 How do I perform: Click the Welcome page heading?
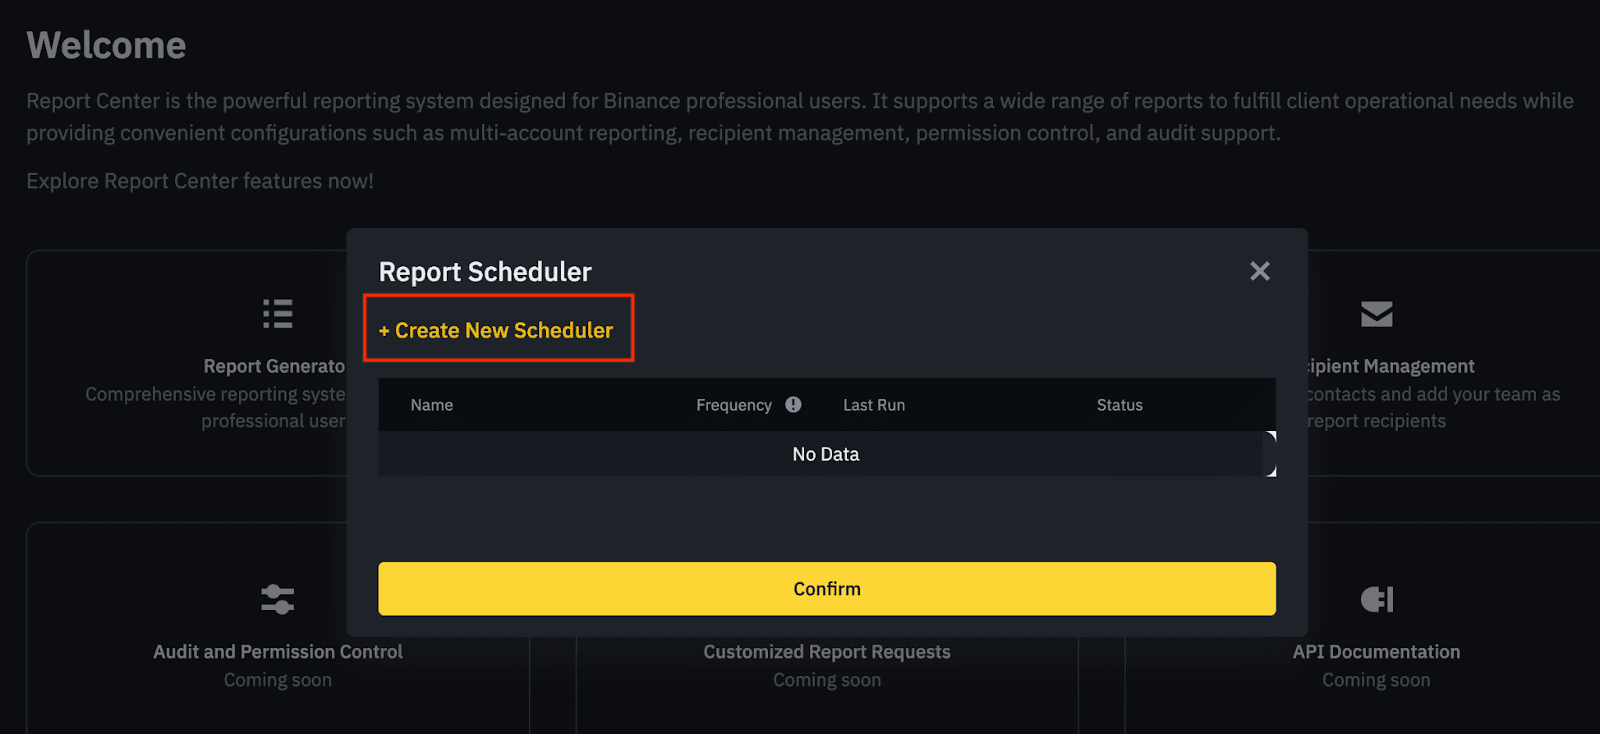click(x=106, y=46)
